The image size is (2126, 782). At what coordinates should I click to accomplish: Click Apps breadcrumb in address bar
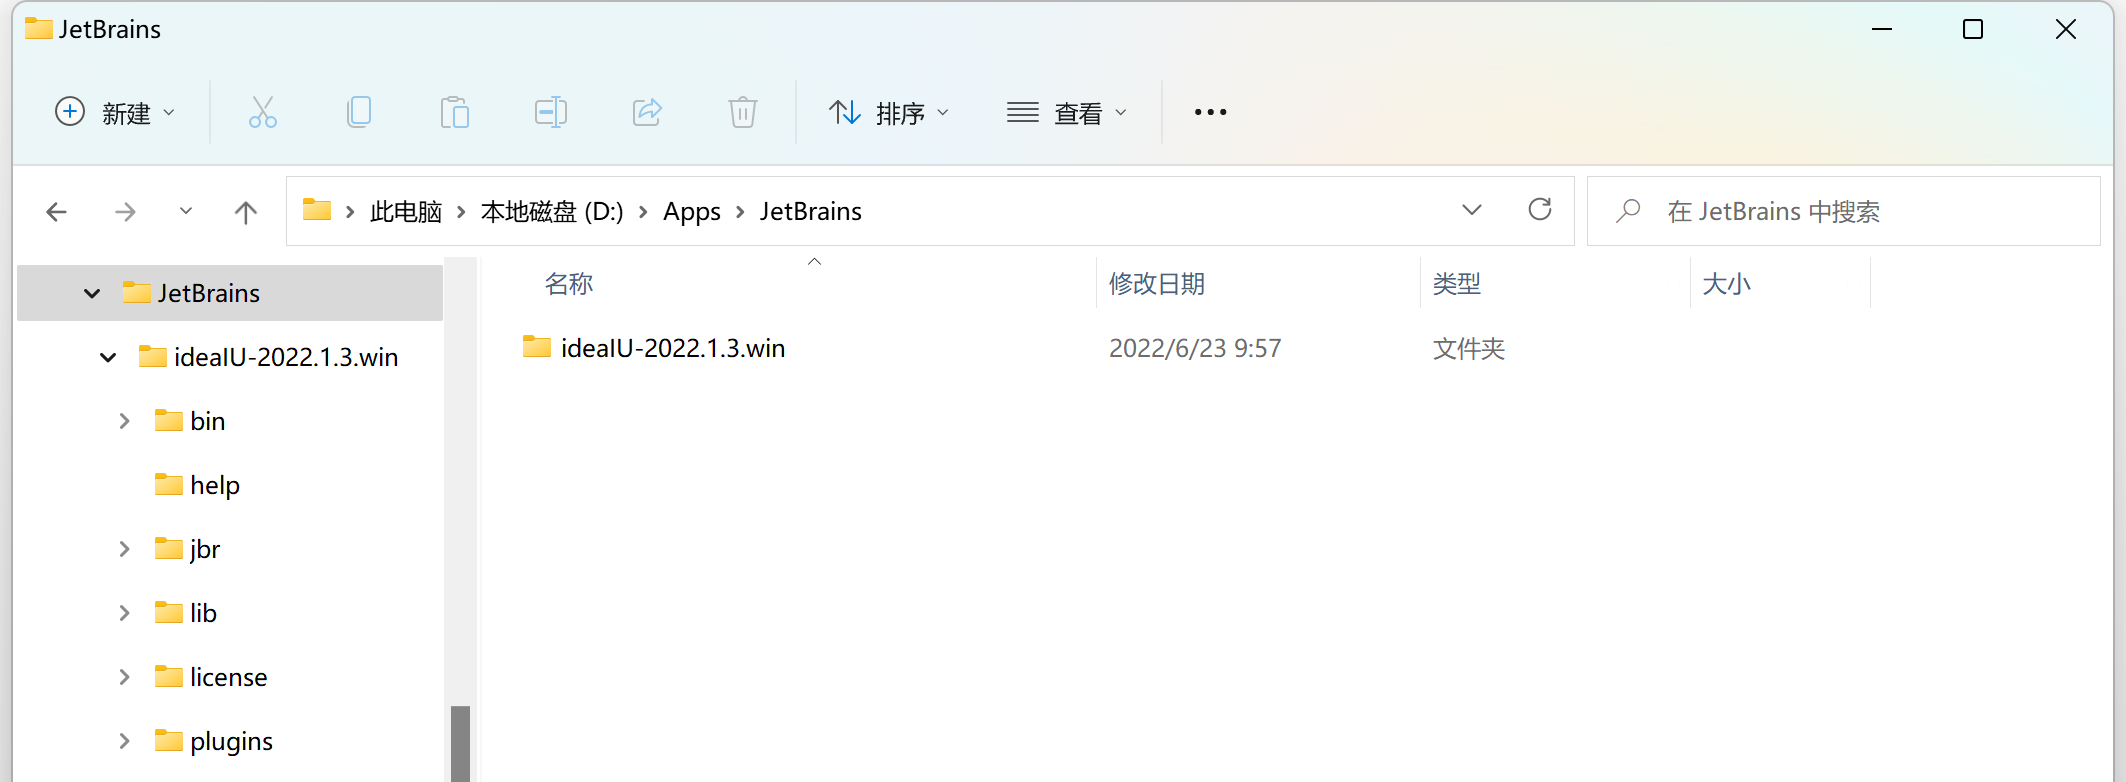tap(692, 212)
